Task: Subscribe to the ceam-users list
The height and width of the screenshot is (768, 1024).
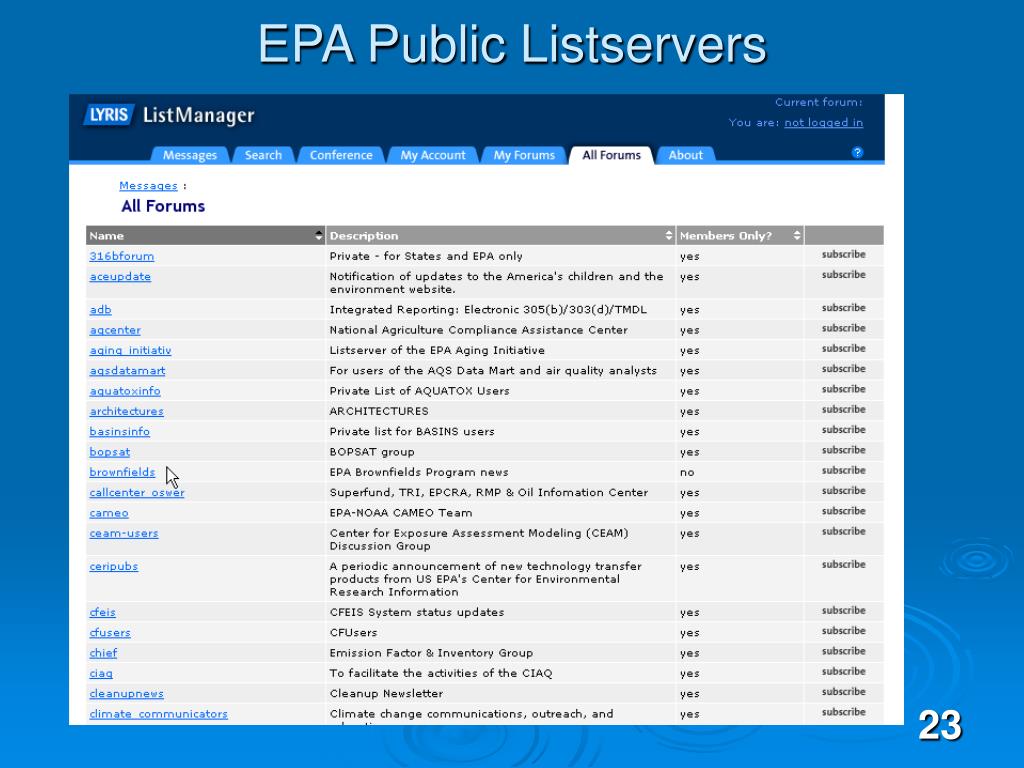Action: [x=844, y=532]
